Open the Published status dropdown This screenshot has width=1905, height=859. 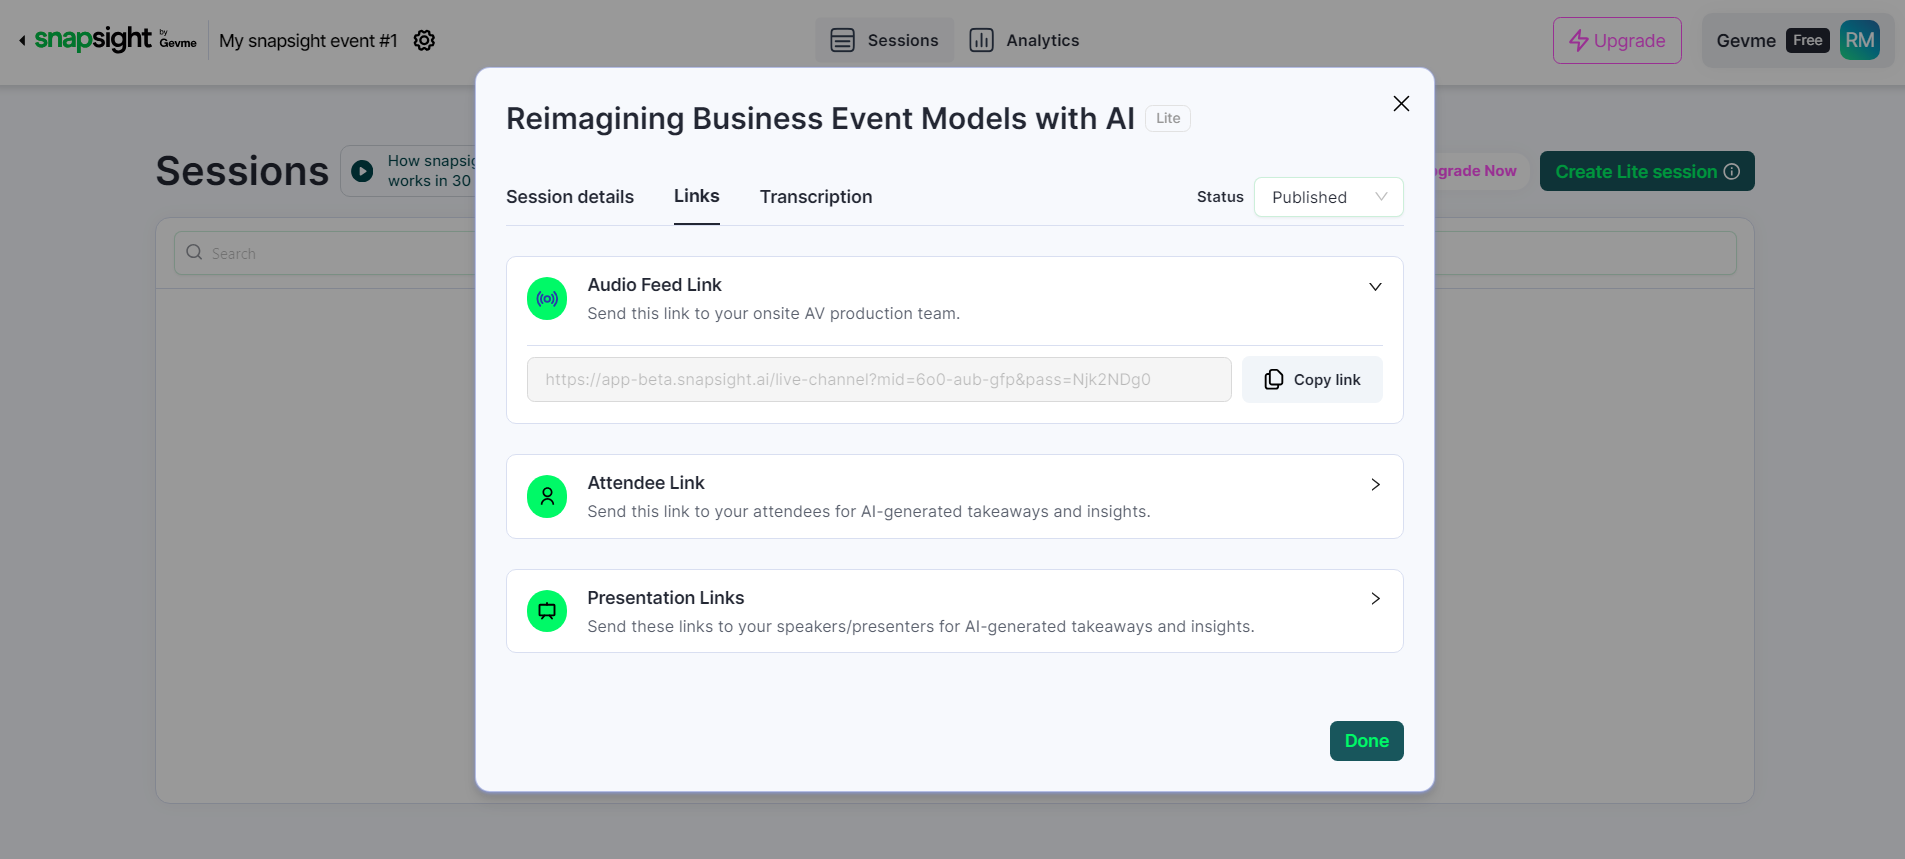click(x=1328, y=197)
